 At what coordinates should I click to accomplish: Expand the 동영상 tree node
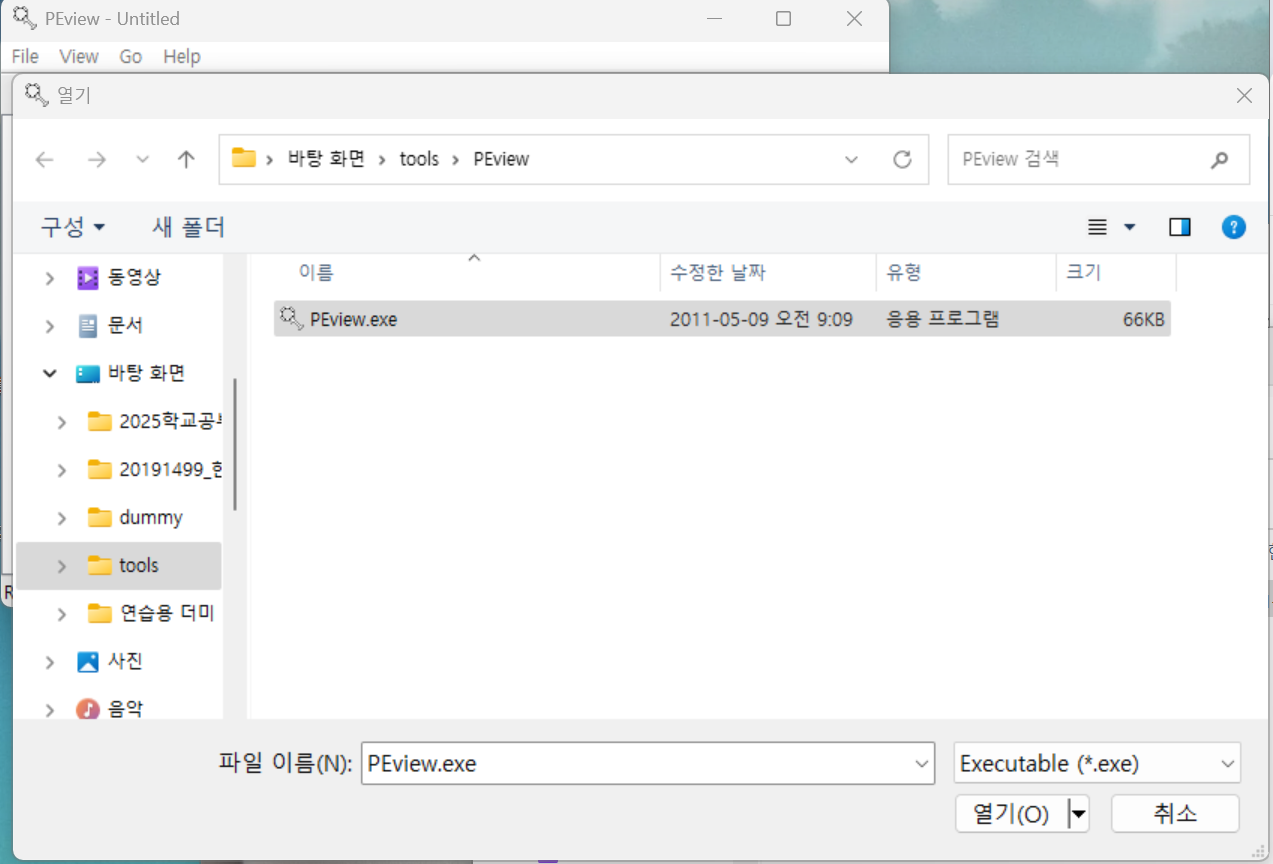[x=50, y=278]
